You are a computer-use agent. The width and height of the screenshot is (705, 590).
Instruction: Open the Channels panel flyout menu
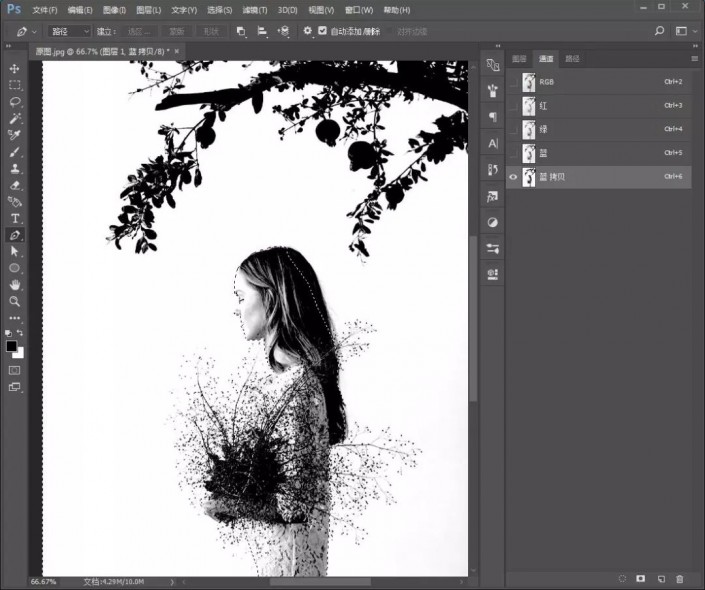pos(694,59)
